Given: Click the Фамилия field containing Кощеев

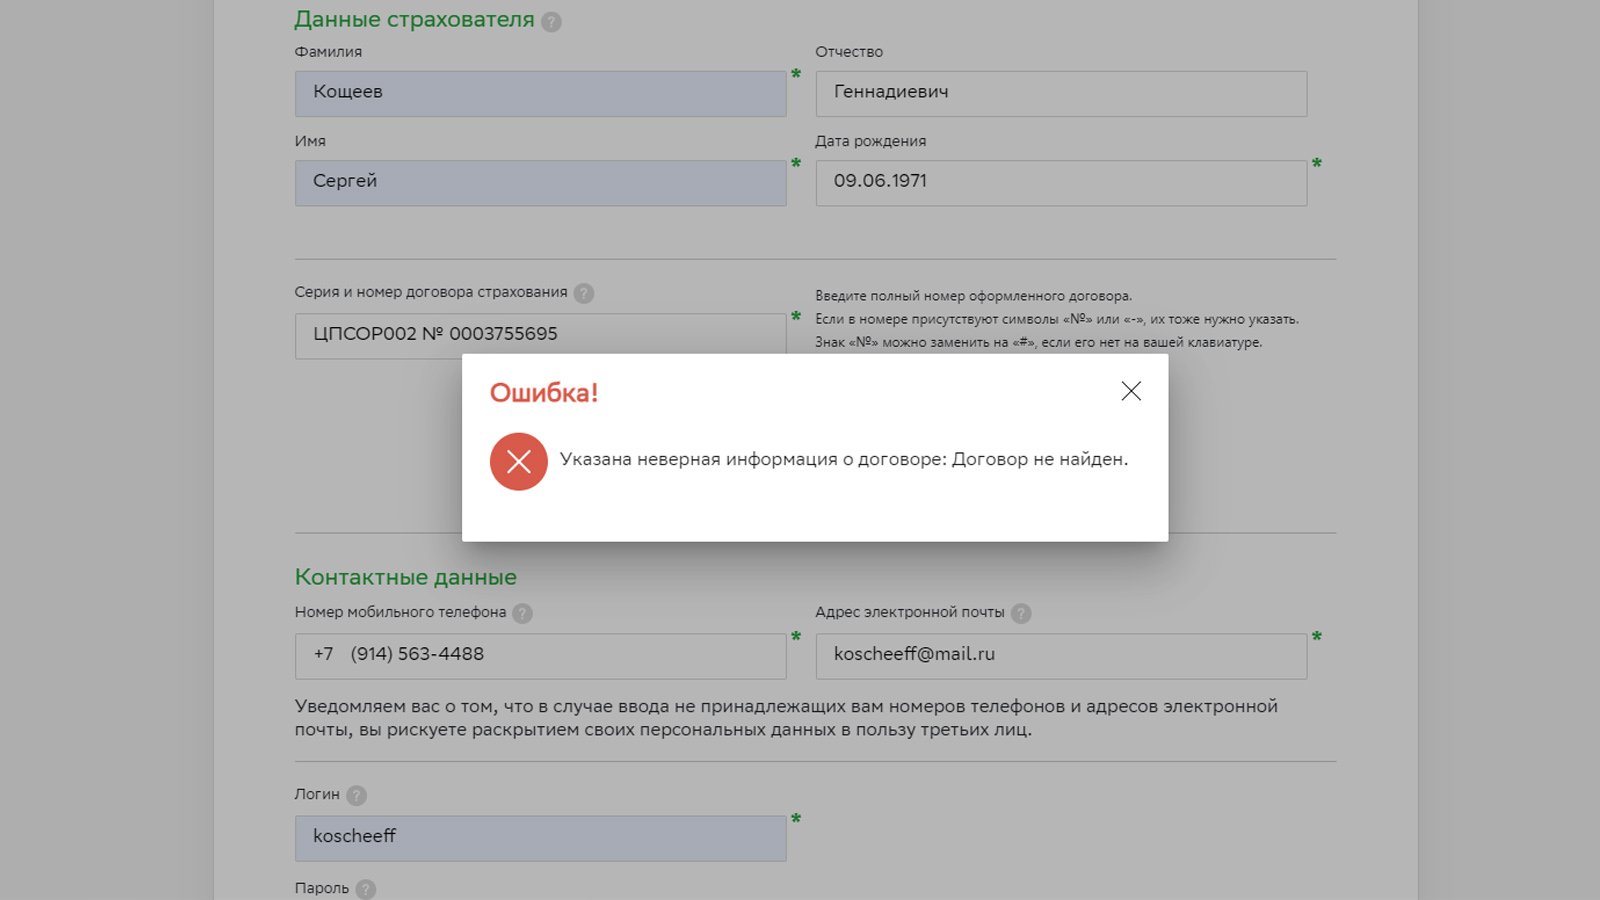Looking at the screenshot, I should pos(540,93).
